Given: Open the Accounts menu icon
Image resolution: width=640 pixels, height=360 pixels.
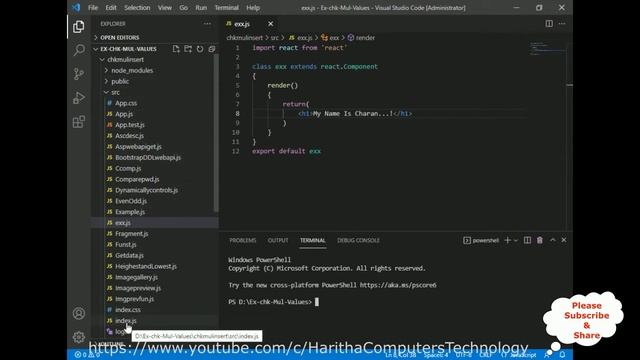Looking at the screenshot, I should [79, 313].
